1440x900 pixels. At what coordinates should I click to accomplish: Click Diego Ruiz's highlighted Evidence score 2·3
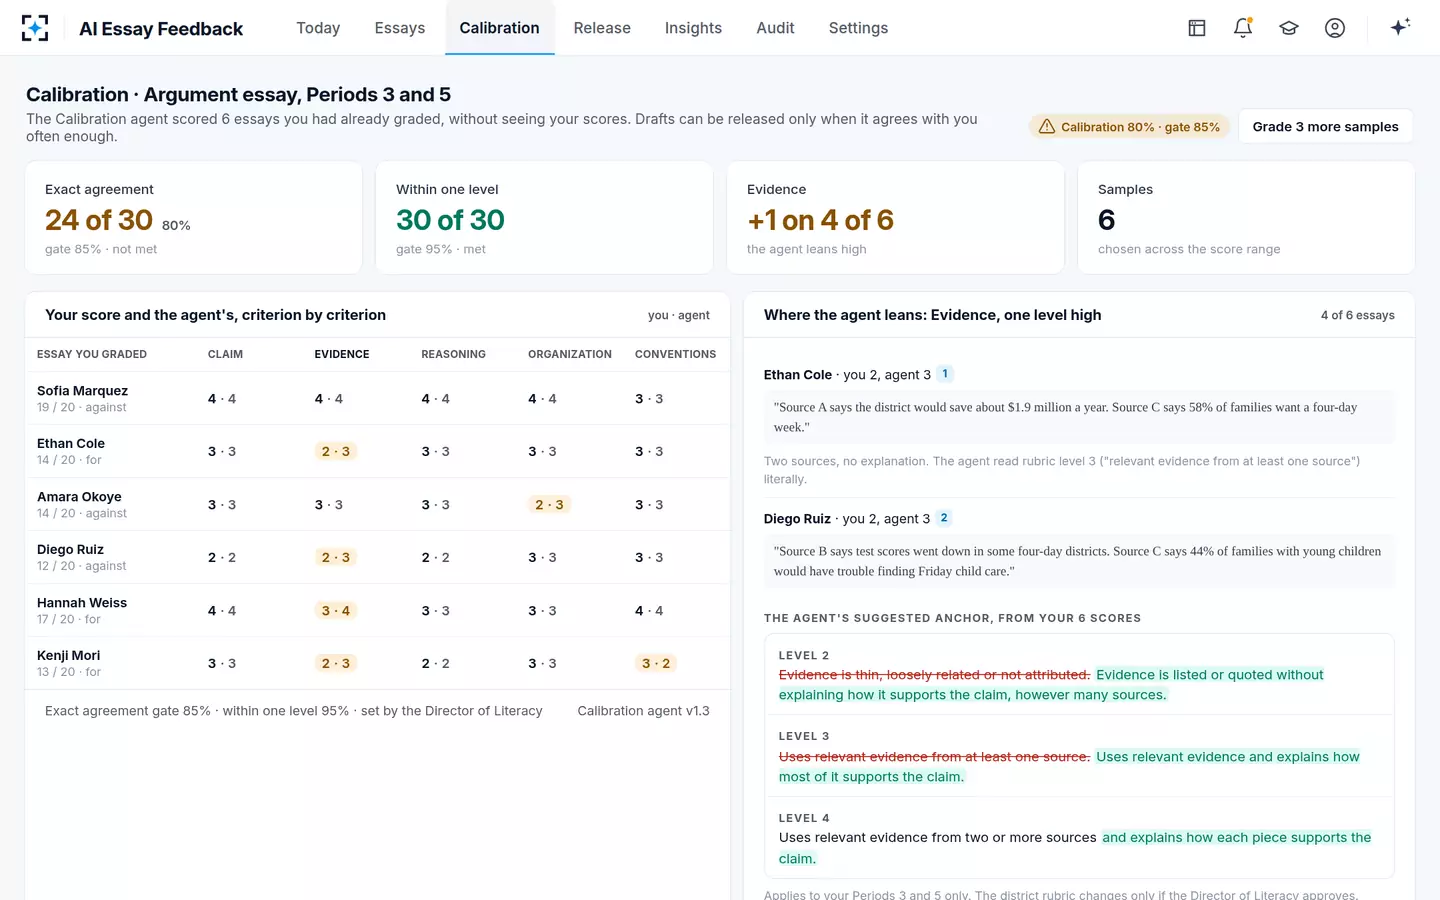[x=336, y=558]
